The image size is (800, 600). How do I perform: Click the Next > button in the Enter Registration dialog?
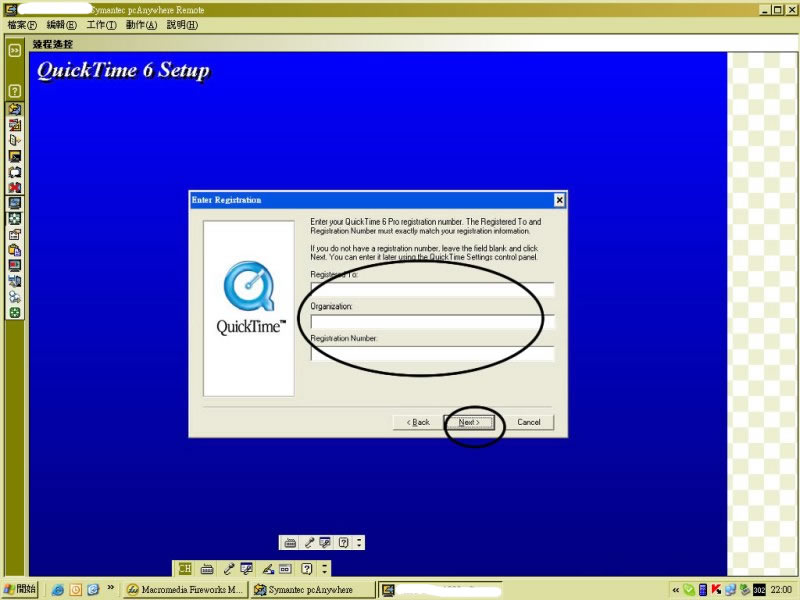point(469,422)
